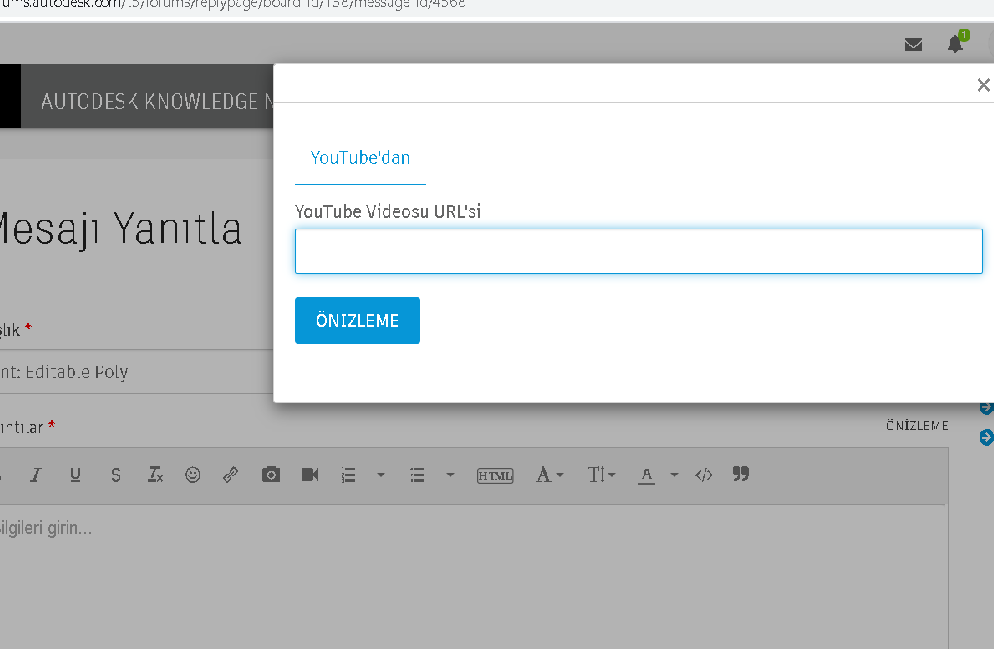The height and width of the screenshot is (649, 994).
Task: Expand numbered list style dropdown arrow
Action: click(x=381, y=474)
